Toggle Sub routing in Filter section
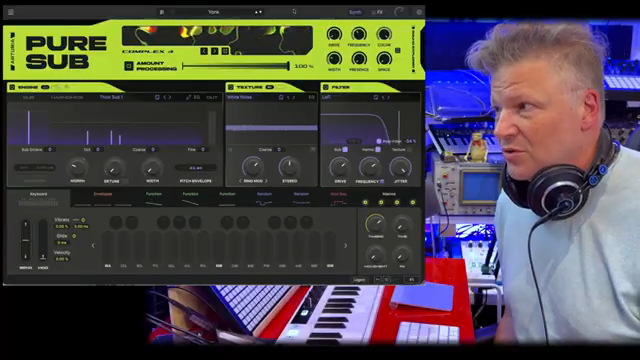 [x=345, y=150]
